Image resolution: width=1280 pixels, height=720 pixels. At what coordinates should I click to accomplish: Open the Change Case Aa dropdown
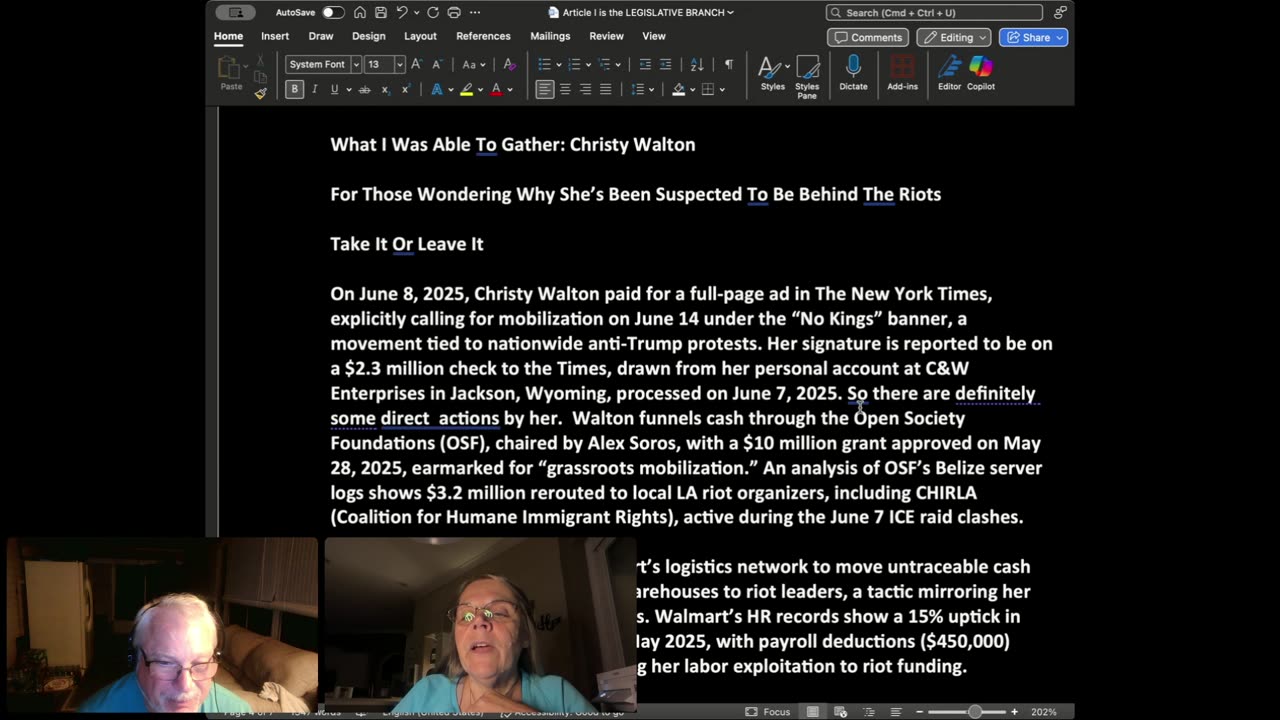coord(472,64)
